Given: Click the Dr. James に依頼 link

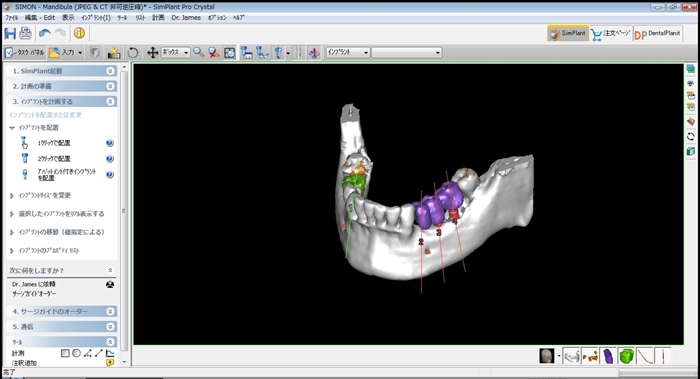Looking at the screenshot, I should click(x=34, y=284).
